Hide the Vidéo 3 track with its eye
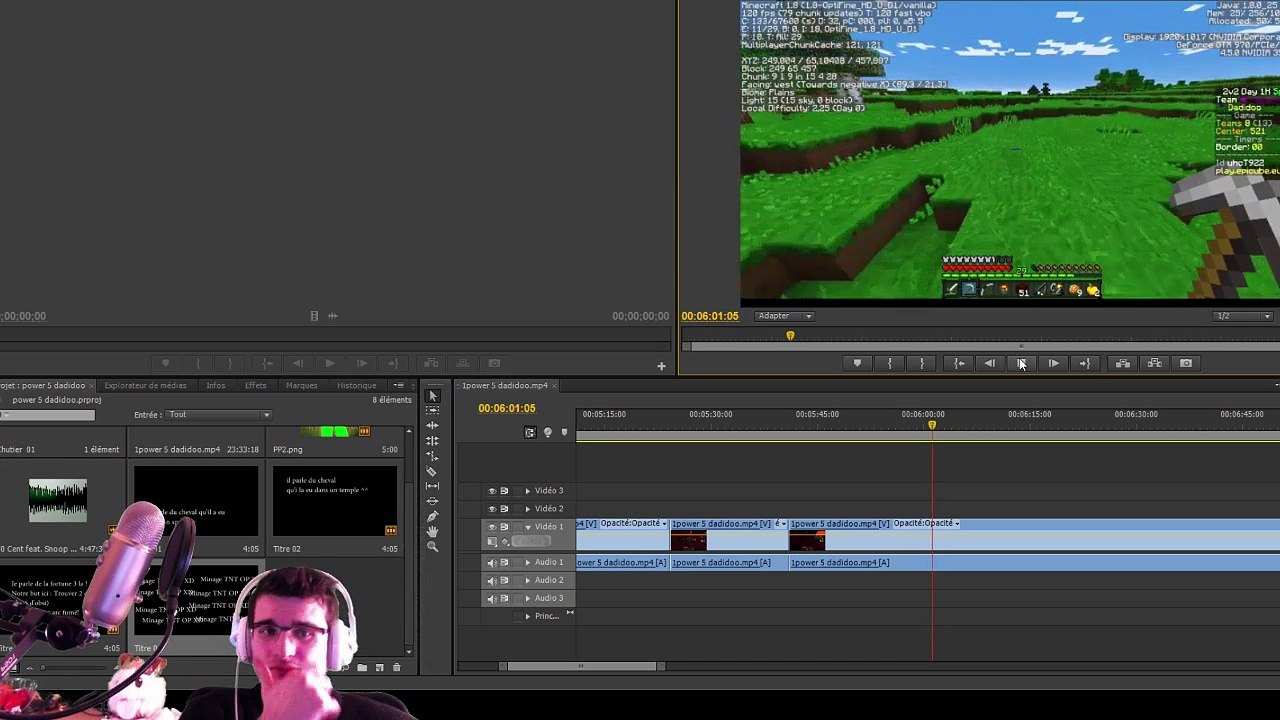The image size is (1280, 720). pyautogui.click(x=492, y=491)
